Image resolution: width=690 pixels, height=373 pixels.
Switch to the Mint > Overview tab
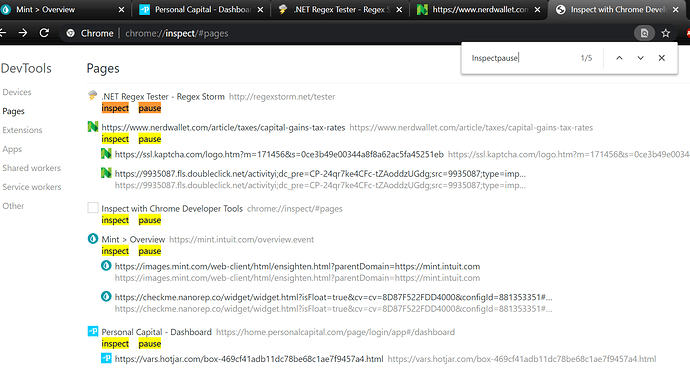point(62,9)
